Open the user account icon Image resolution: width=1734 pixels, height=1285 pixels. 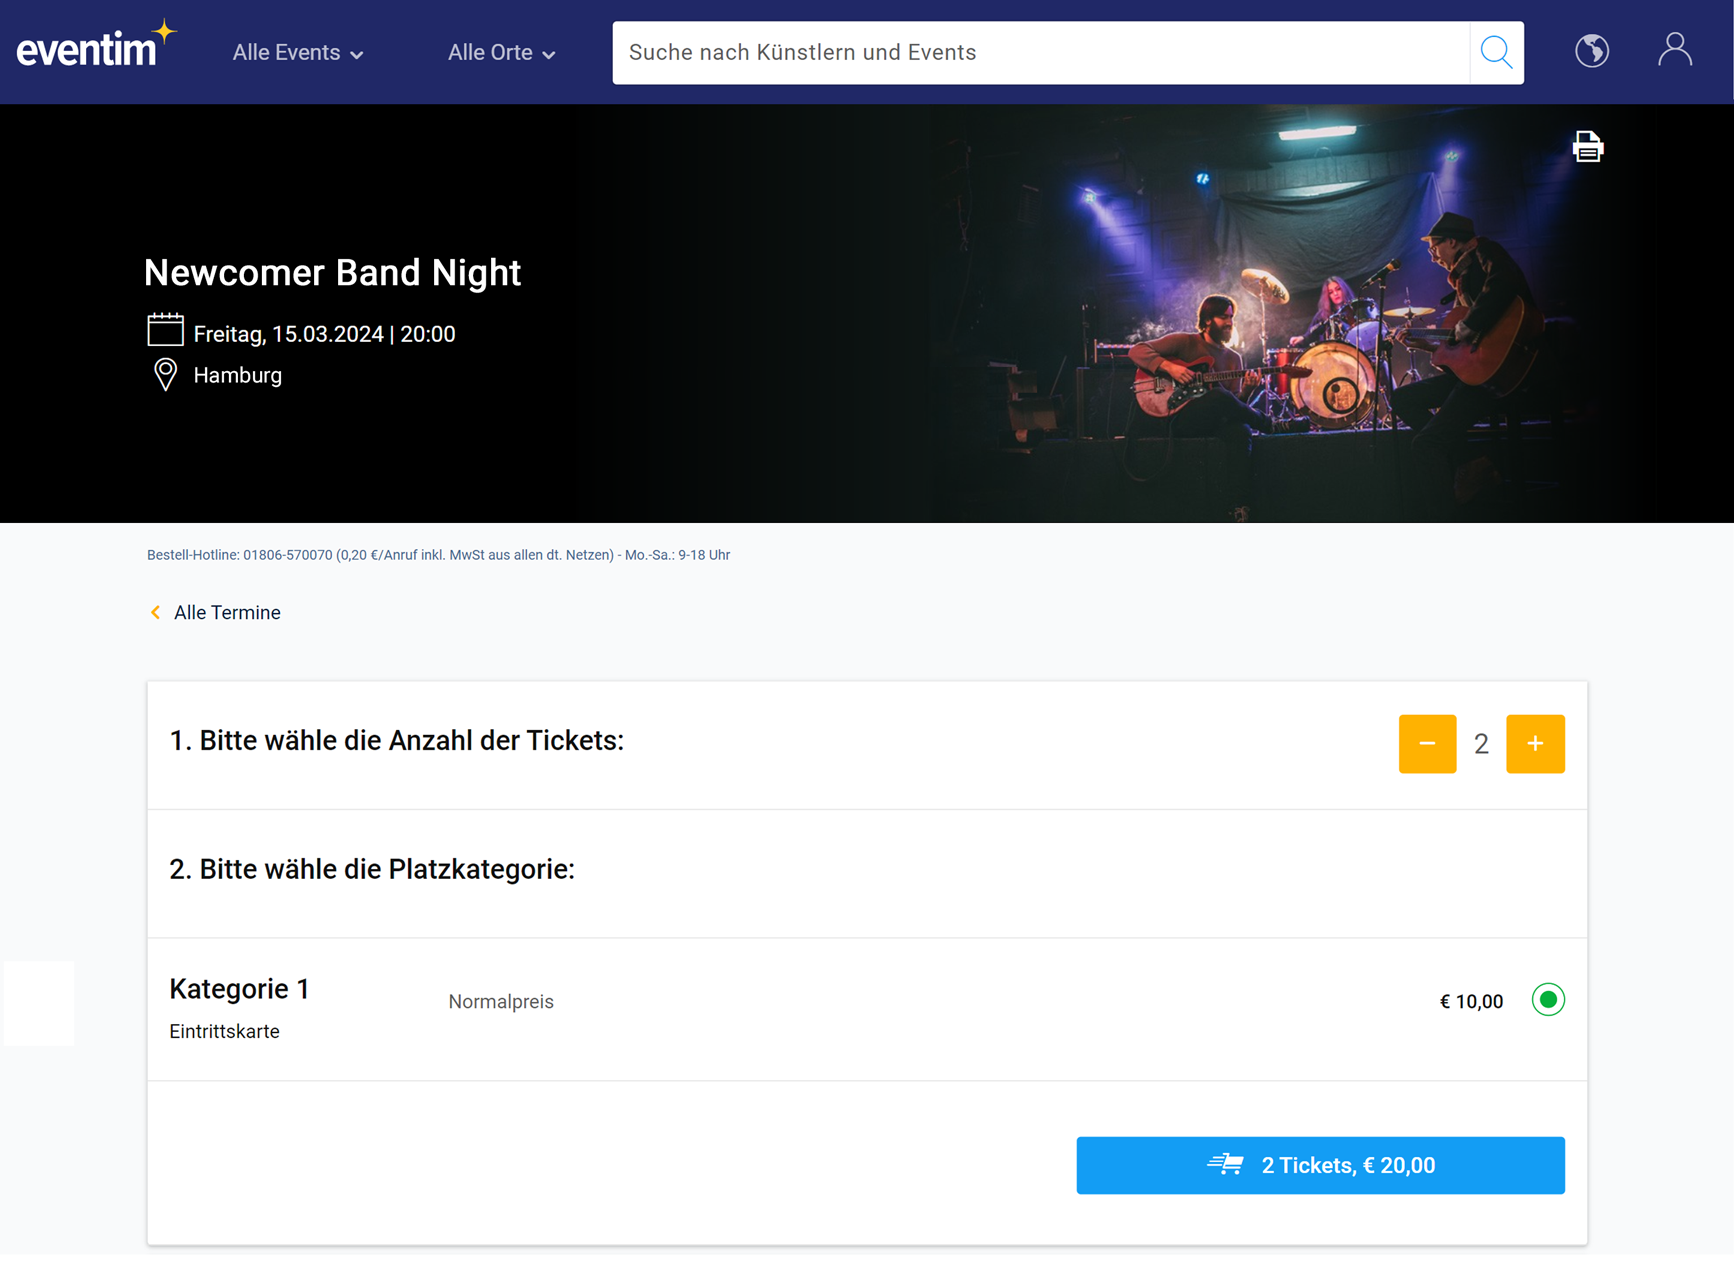point(1674,50)
